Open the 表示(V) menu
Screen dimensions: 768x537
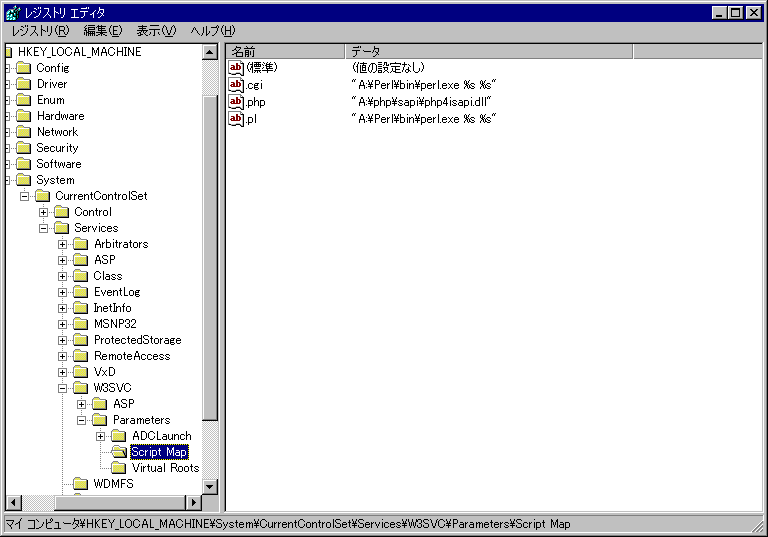tap(156, 31)
